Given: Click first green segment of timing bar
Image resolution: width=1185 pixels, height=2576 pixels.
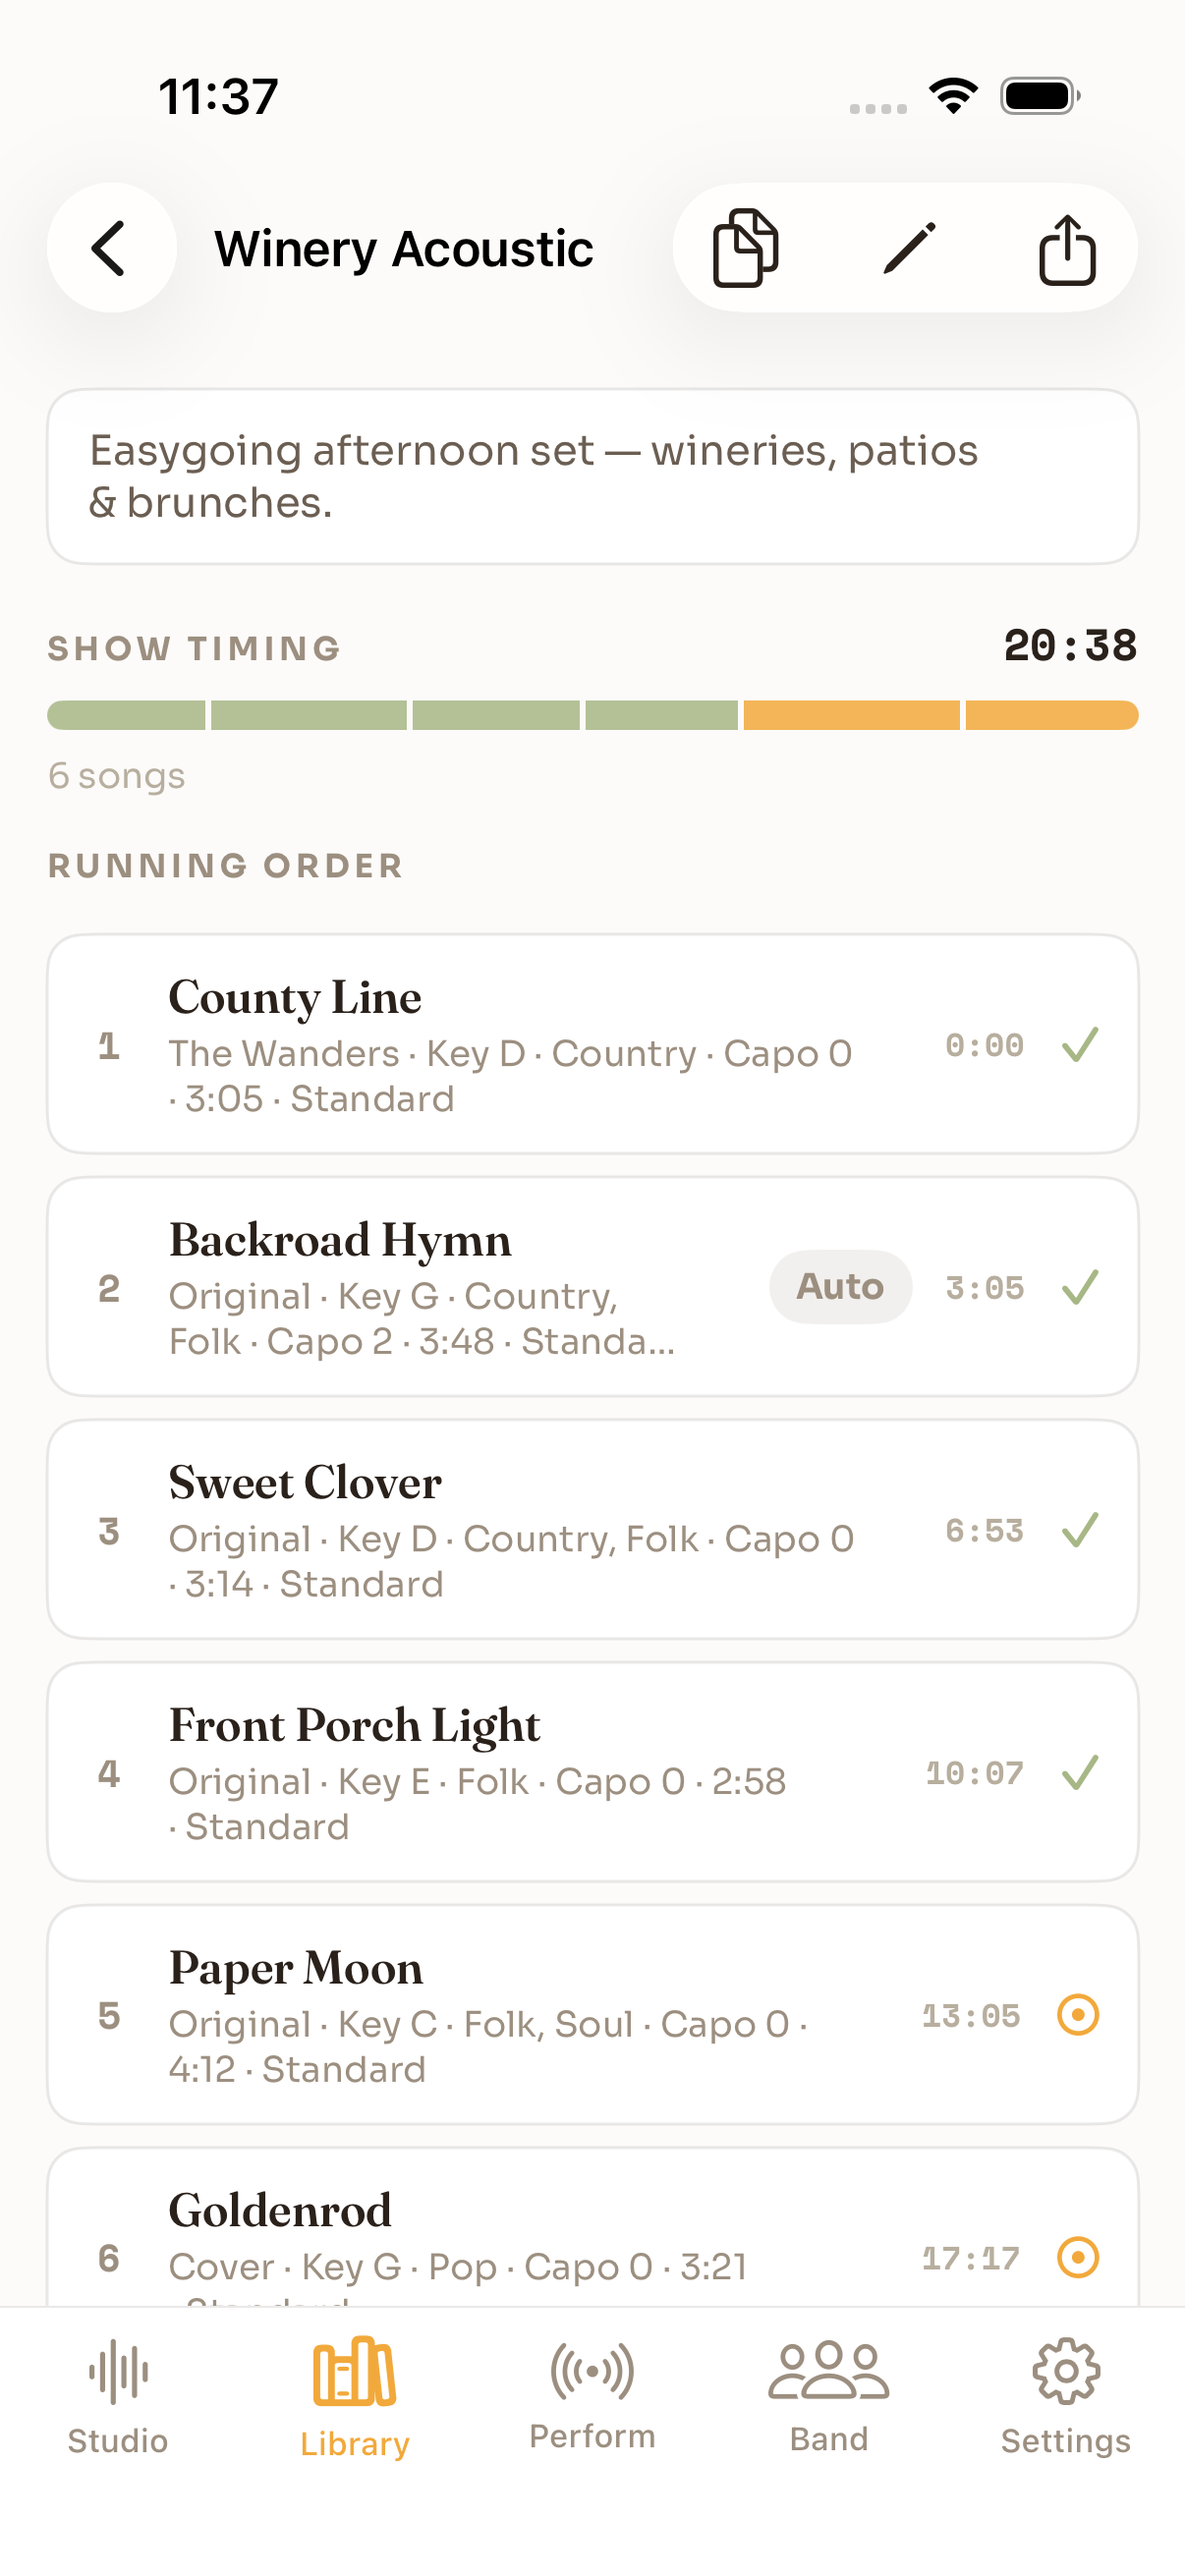Looking at the screenshot, I should [x=126, y=715].
